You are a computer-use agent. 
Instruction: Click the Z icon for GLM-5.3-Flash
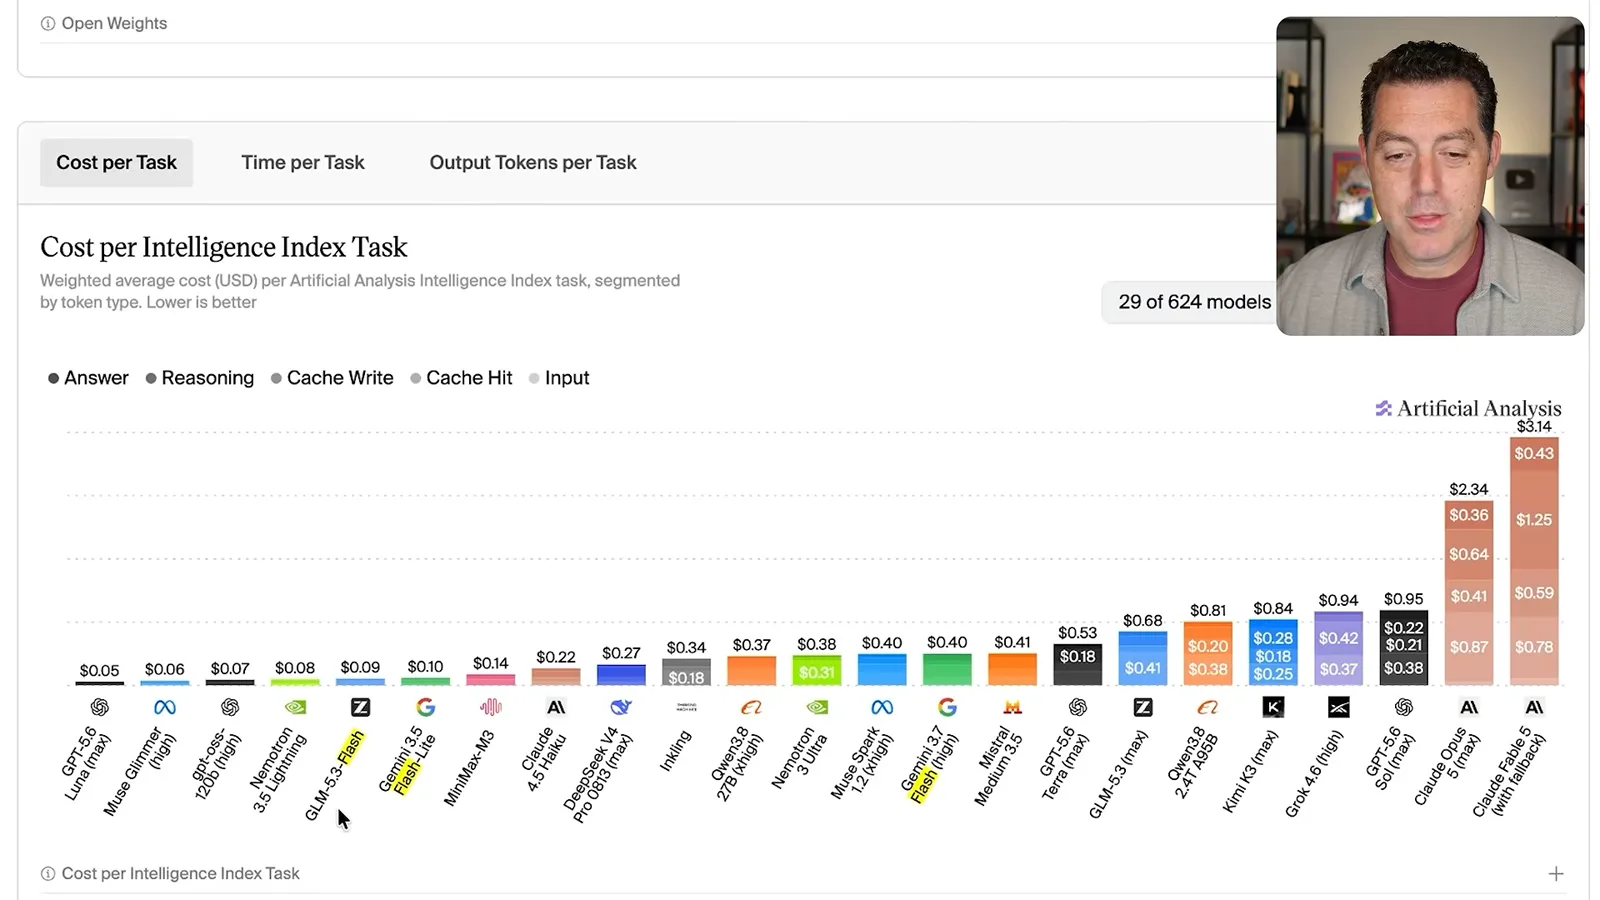tap(360, 707)
